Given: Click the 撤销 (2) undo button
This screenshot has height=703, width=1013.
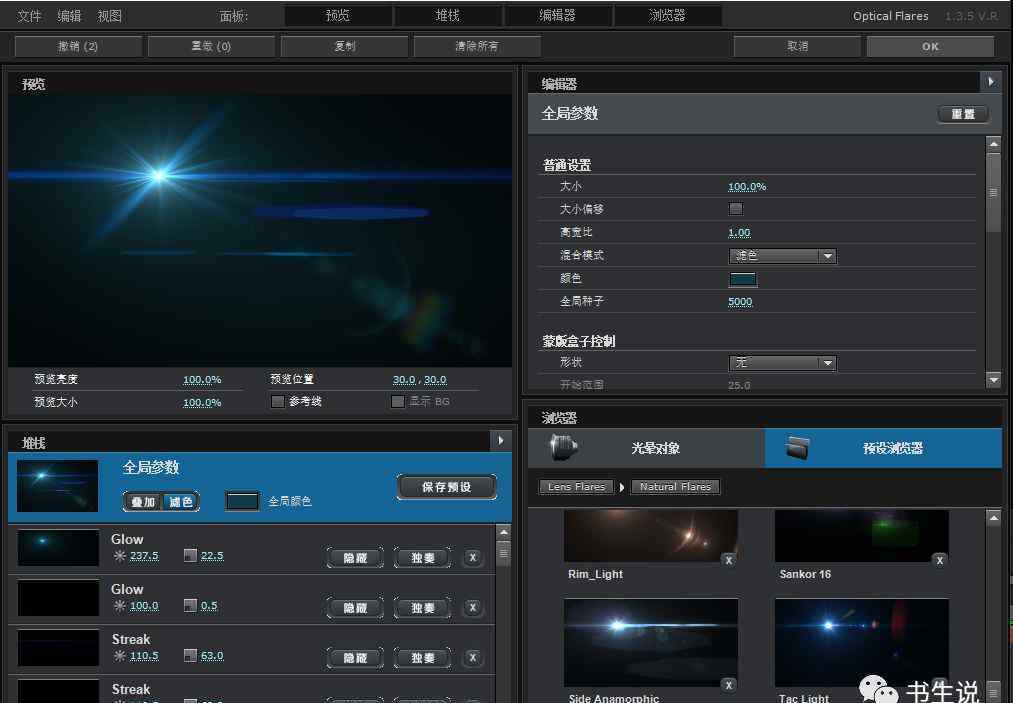Looking at the screenshot, I should (78, 47).
